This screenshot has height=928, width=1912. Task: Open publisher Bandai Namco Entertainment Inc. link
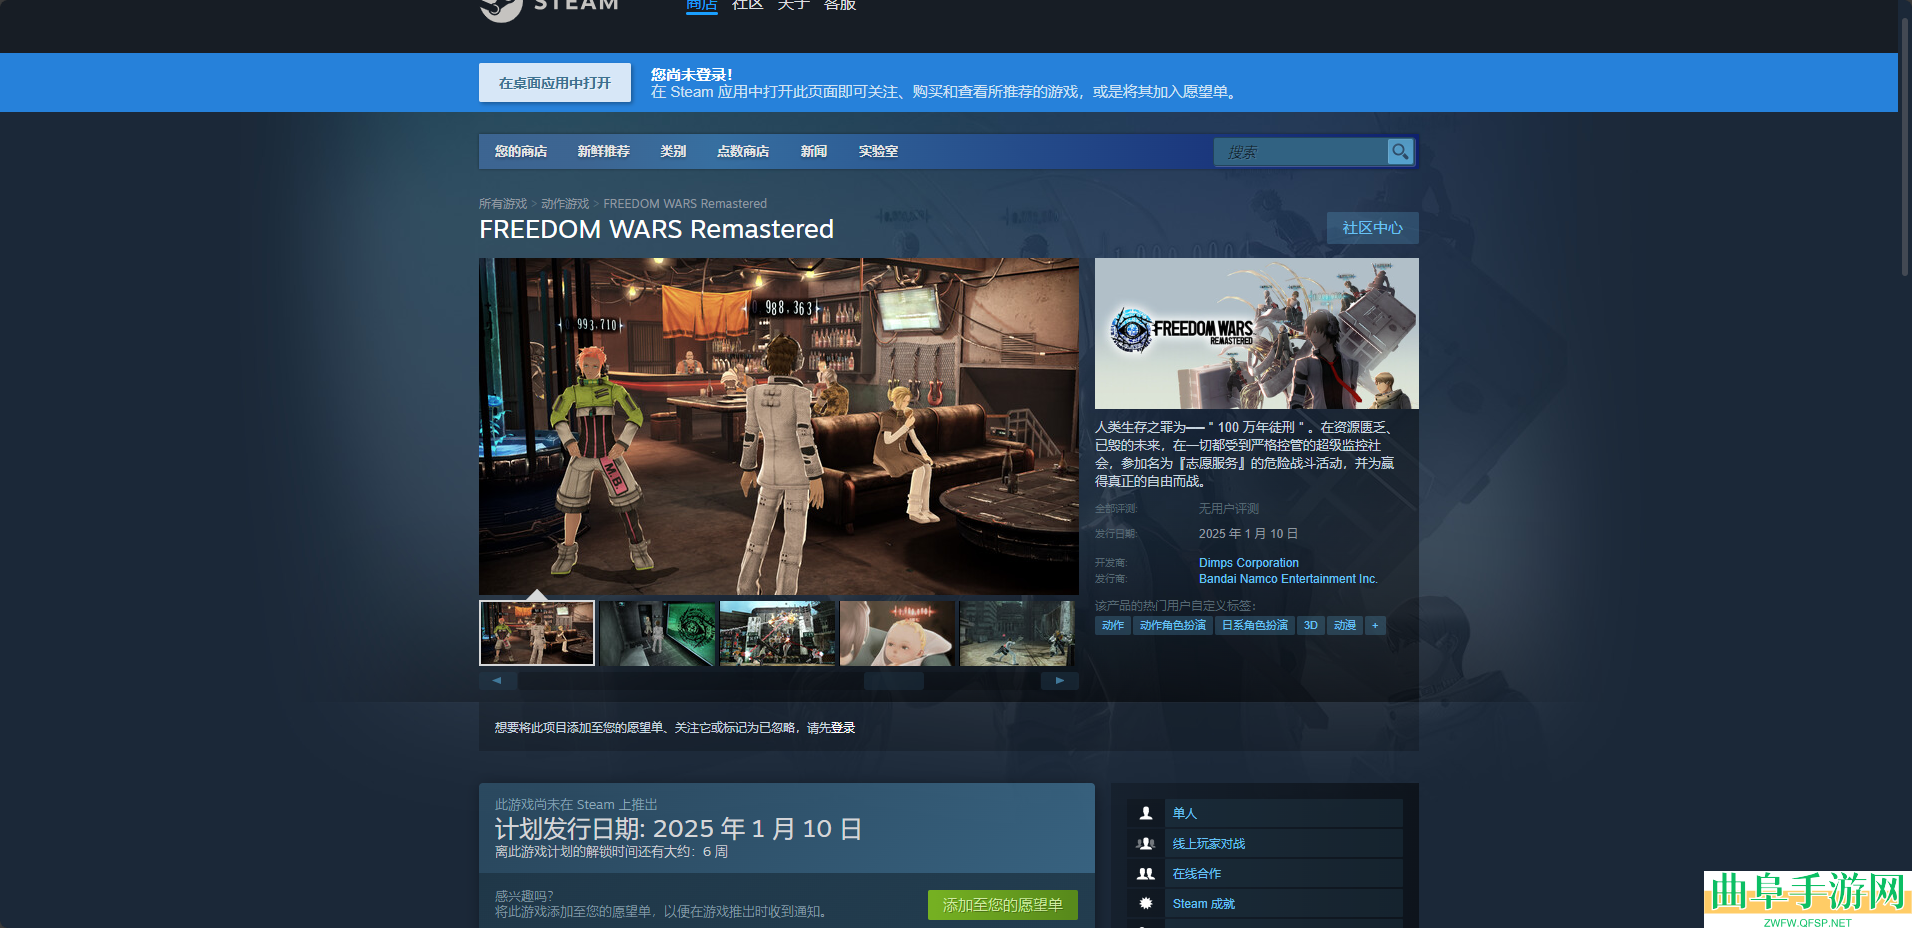point(1288,579)
